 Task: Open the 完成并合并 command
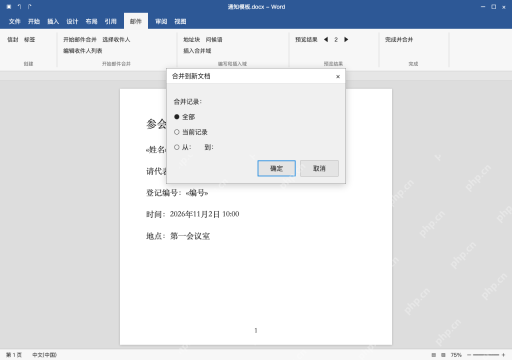(x=399, y=40)
